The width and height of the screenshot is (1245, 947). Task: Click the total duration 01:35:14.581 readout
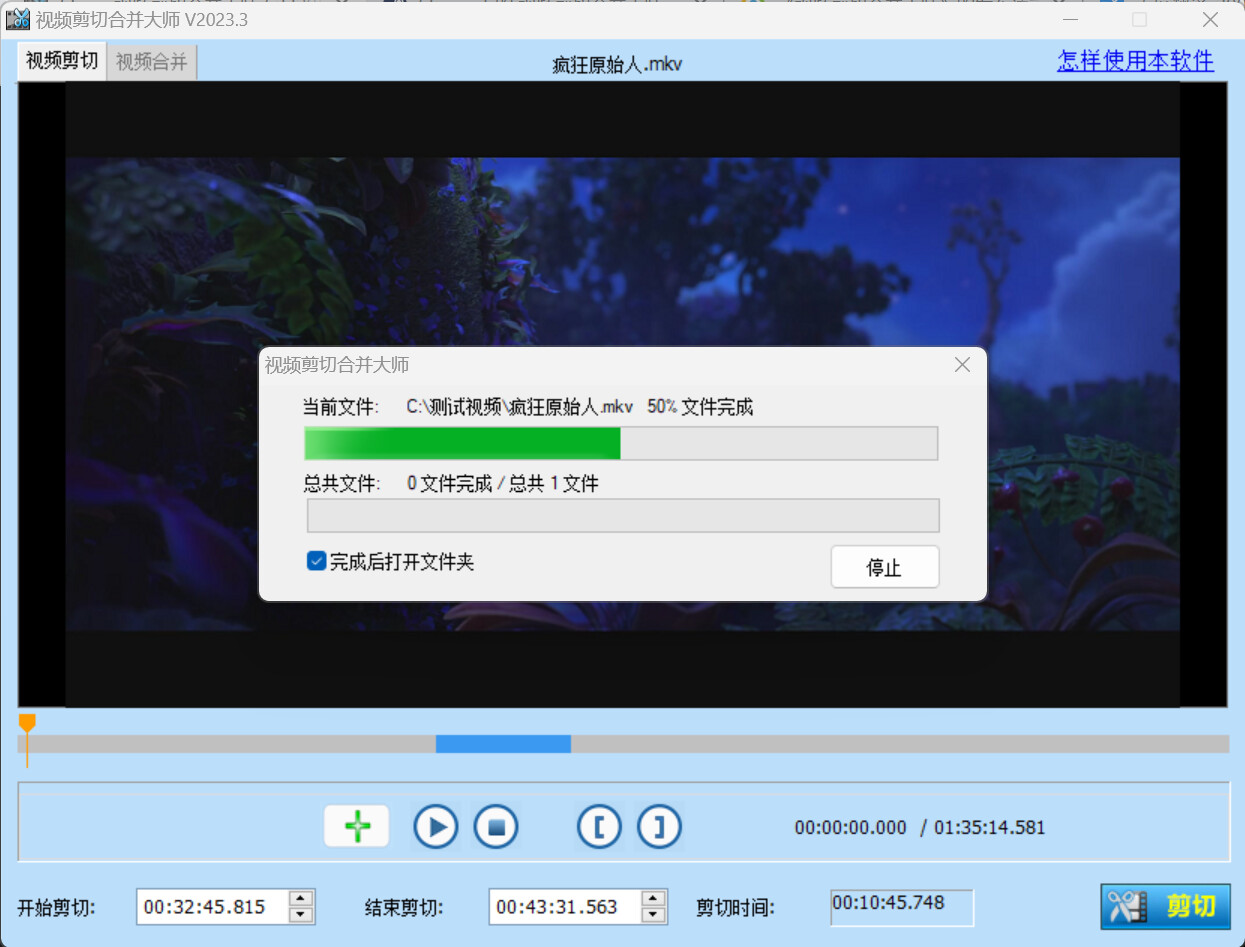coord(990,828)
